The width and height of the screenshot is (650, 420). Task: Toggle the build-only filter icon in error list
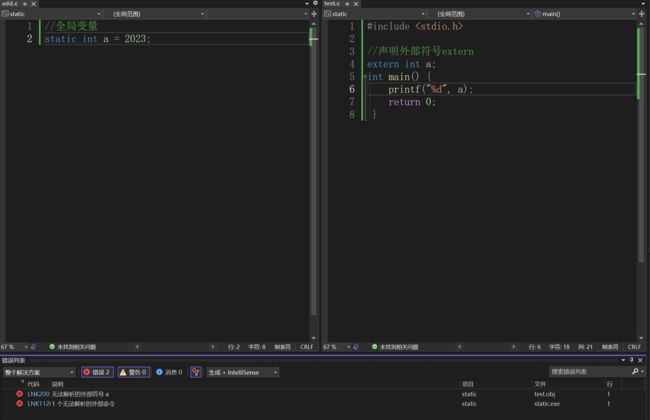tap(196, 372)
